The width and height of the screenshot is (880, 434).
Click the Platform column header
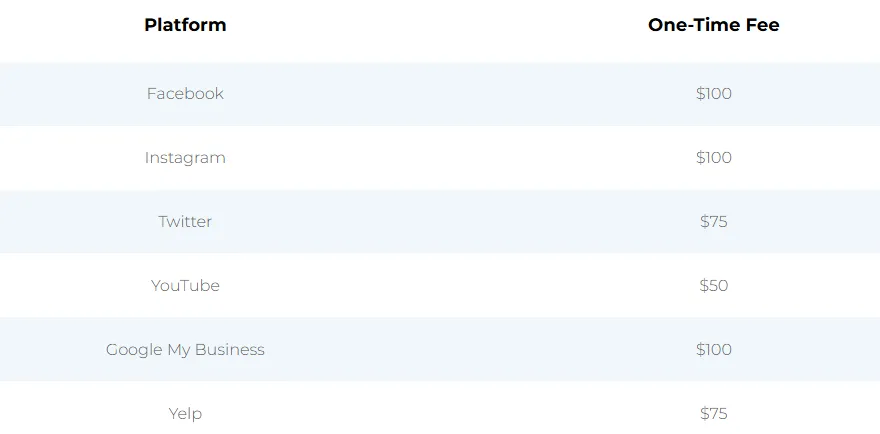pos(185,25)
